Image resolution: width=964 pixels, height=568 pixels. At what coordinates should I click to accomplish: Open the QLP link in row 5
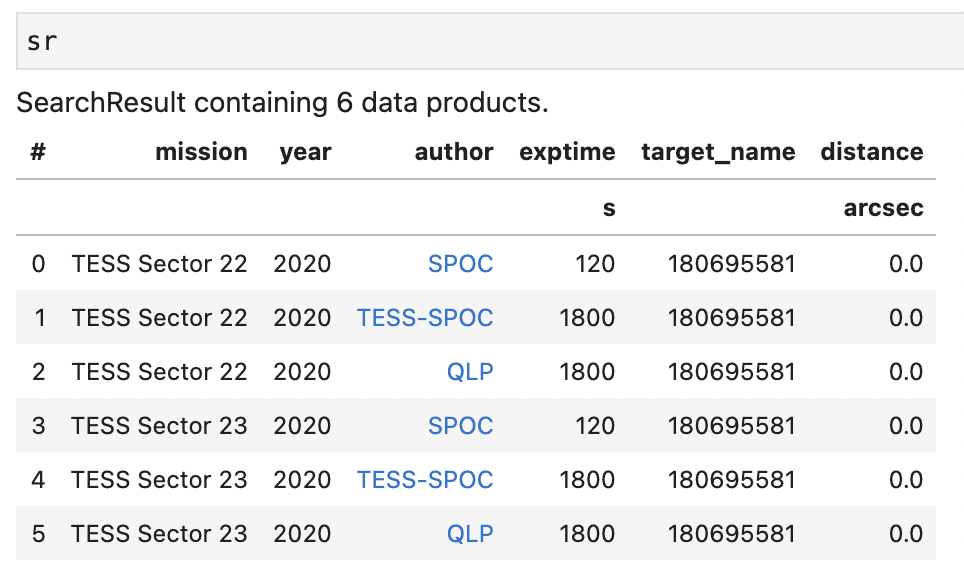(x=470, y=534)
